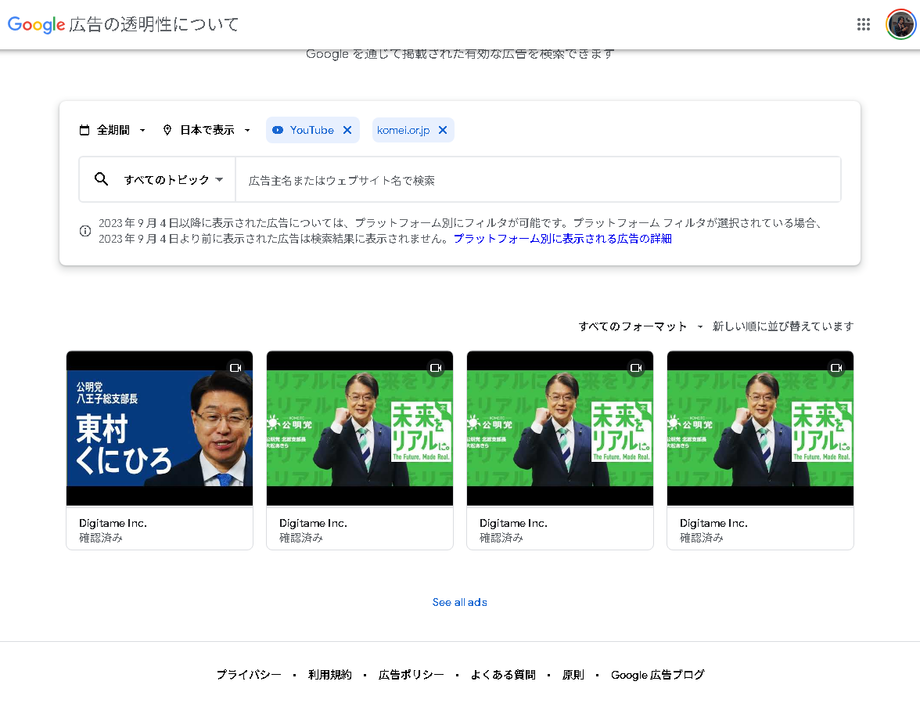
Task: Click the 広告の透明性について page title
Action: click(x=154, y=25)
